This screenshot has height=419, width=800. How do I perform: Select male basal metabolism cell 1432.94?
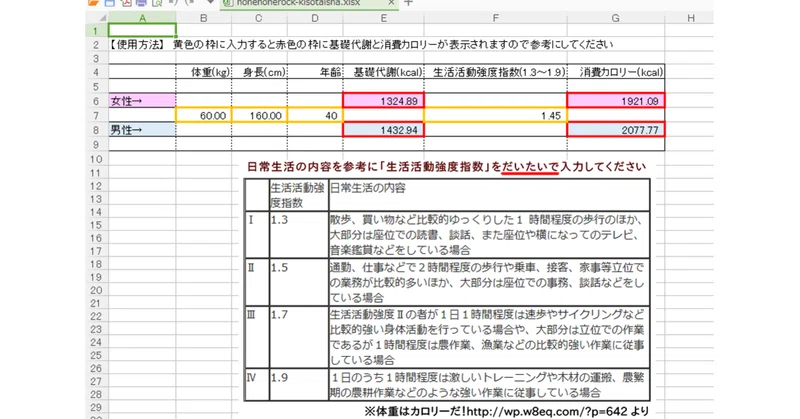tap(383, 130)
